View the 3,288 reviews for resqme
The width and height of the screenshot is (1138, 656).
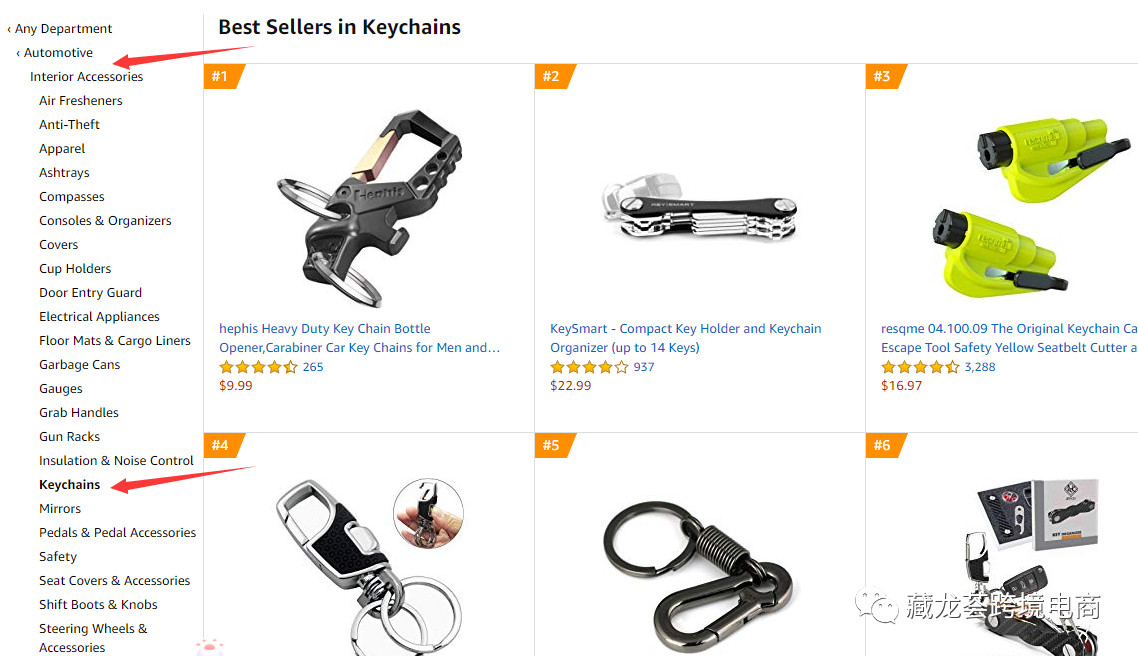[980, 367]
